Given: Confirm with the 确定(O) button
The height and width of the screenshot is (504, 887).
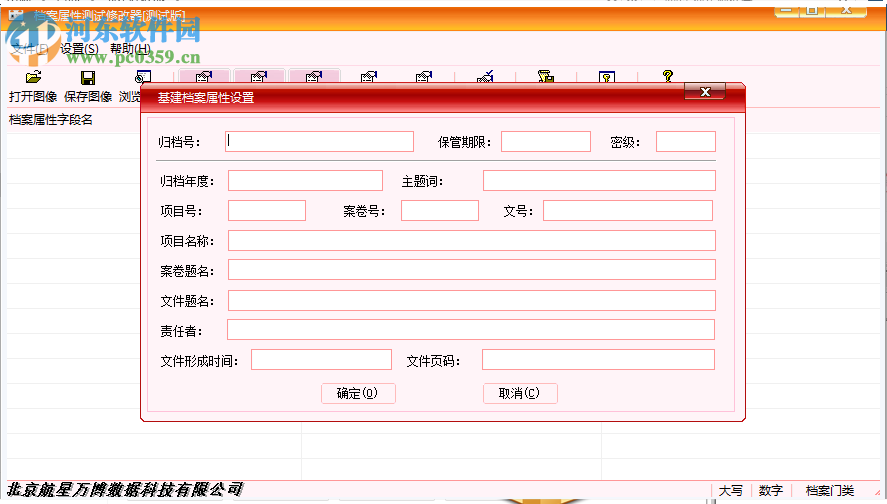Looking at the screenshot, I should tap(358, 393).
